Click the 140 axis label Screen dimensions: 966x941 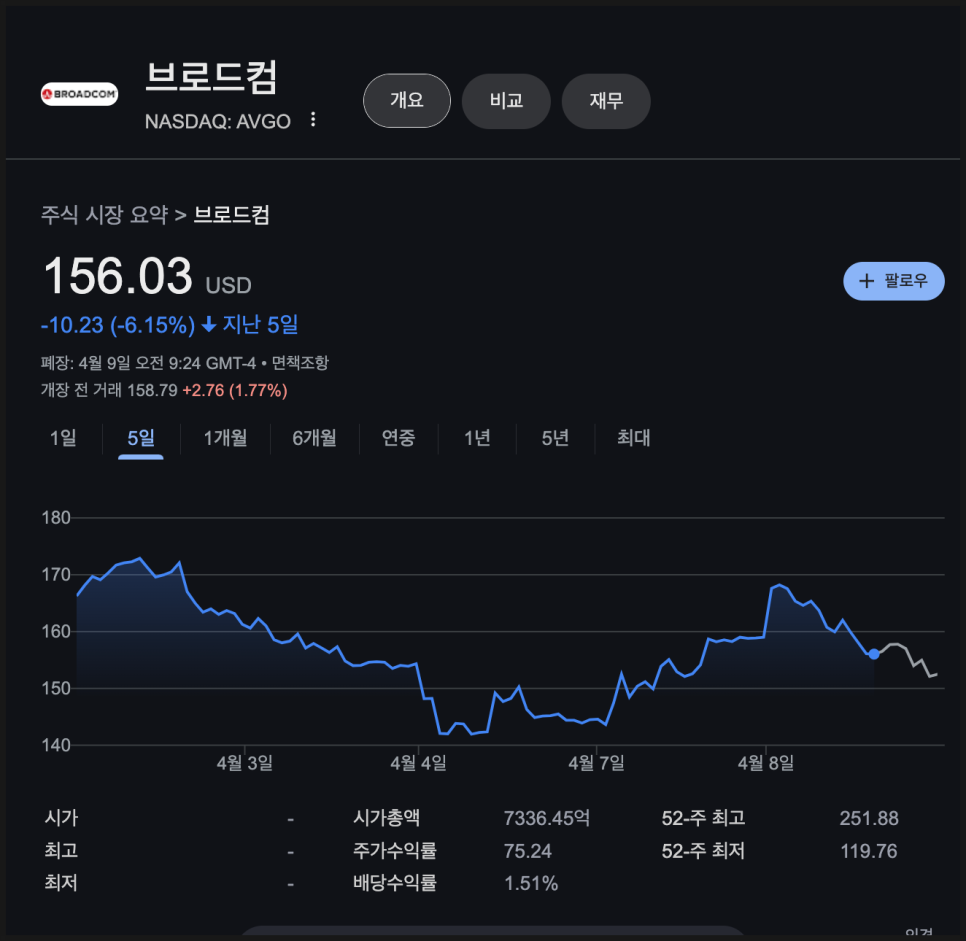click(x=56, y=745)
